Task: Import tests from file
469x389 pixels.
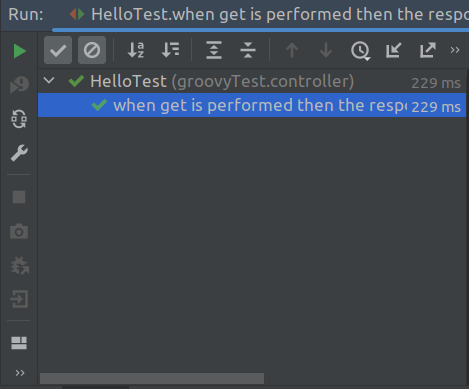Action: (x=394, y=50)
